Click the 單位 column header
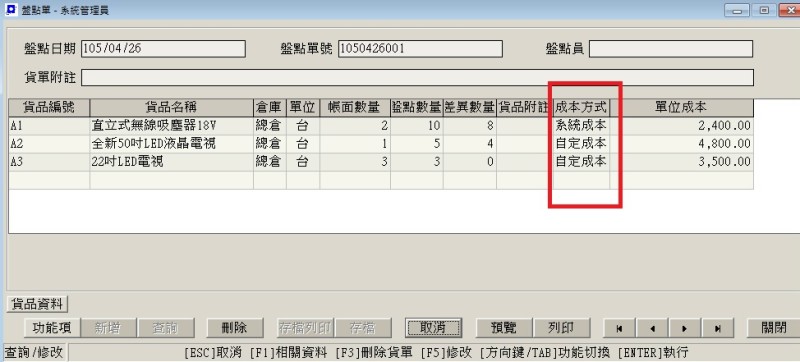 point(303,108)
